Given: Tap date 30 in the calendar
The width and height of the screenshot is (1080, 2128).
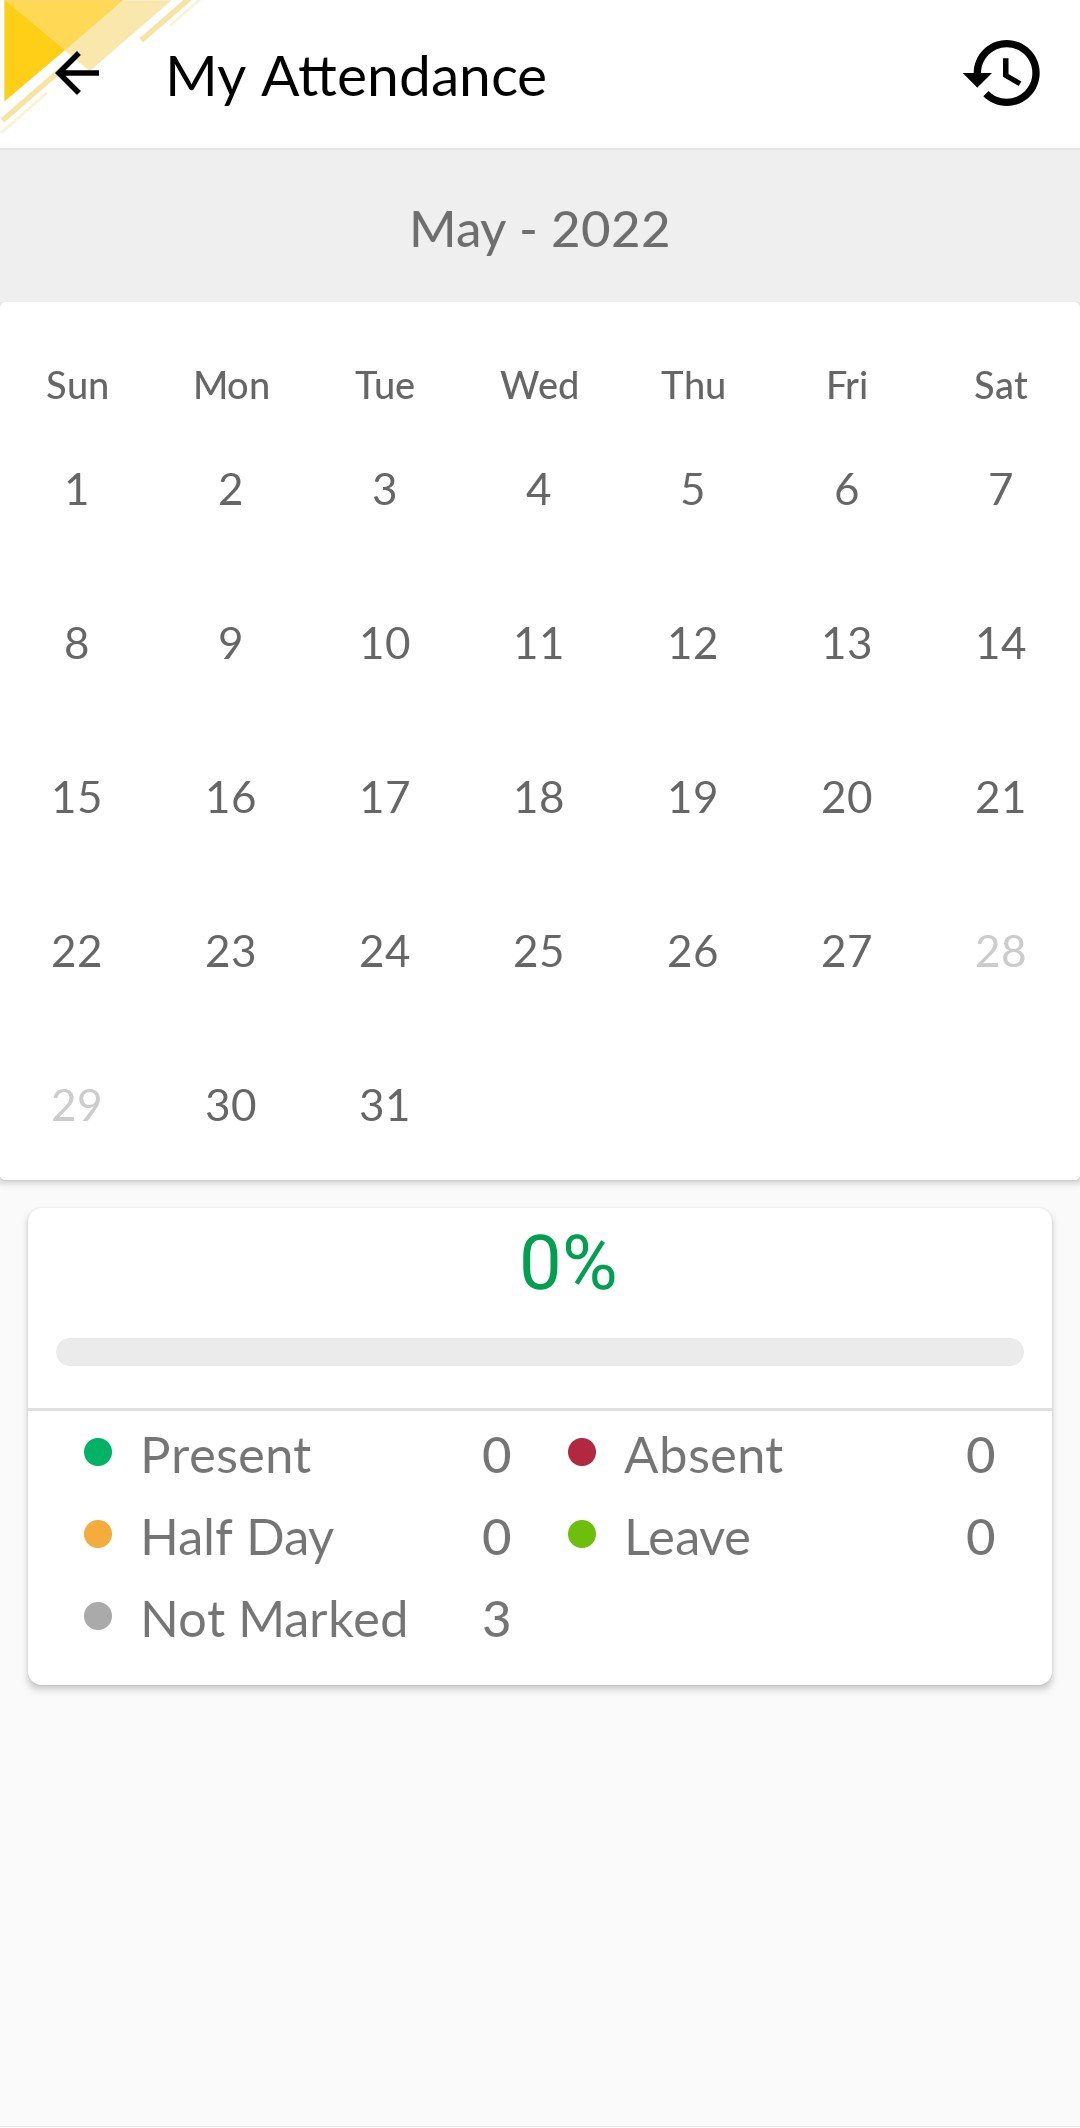Looking at the screenshot, I should [x=231, y=1106].
